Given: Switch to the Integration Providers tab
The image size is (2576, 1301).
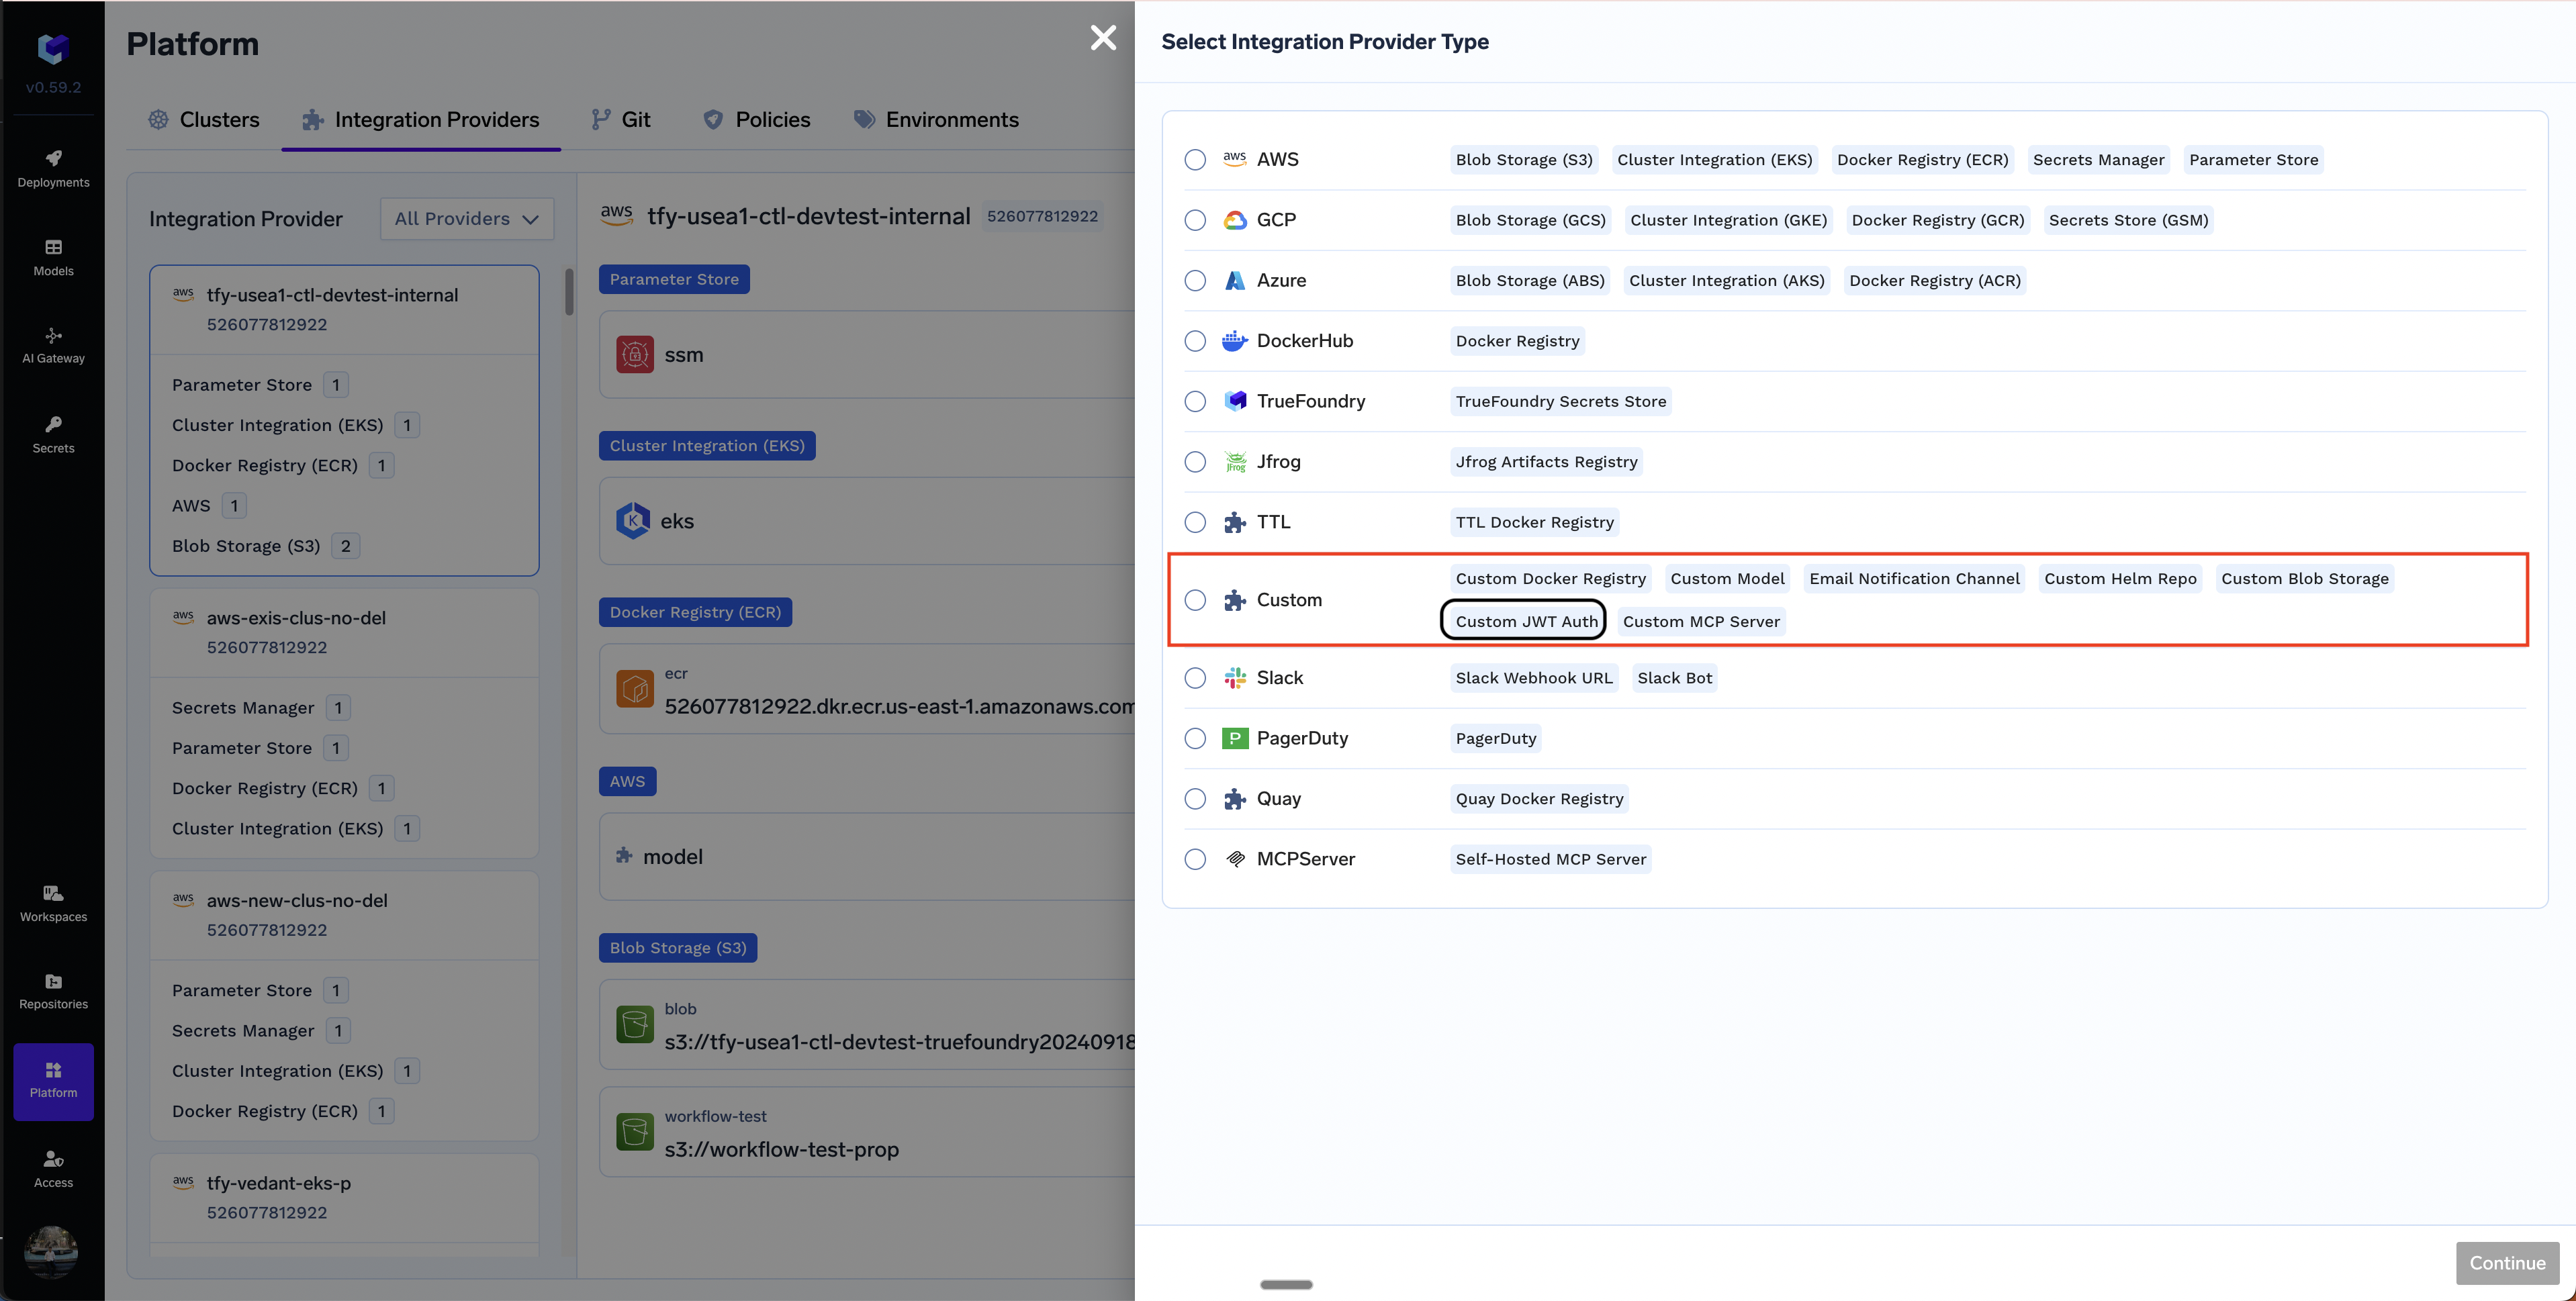Looking at the screenshot, I should (421, 120).
